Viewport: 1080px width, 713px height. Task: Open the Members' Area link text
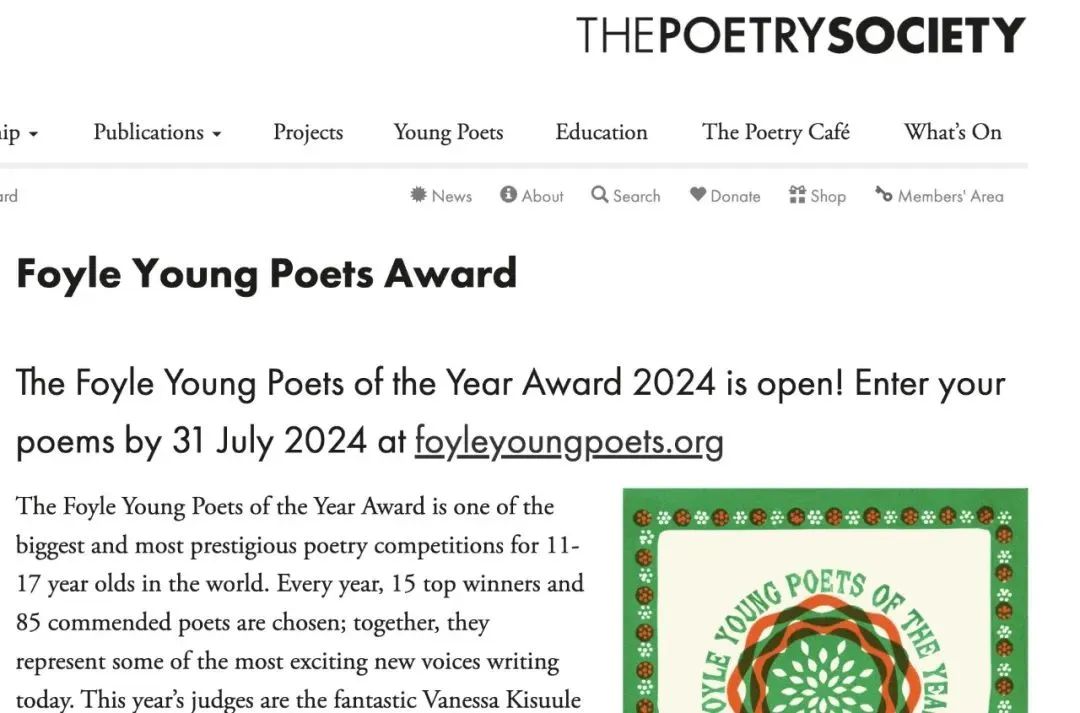coord(951,196)
